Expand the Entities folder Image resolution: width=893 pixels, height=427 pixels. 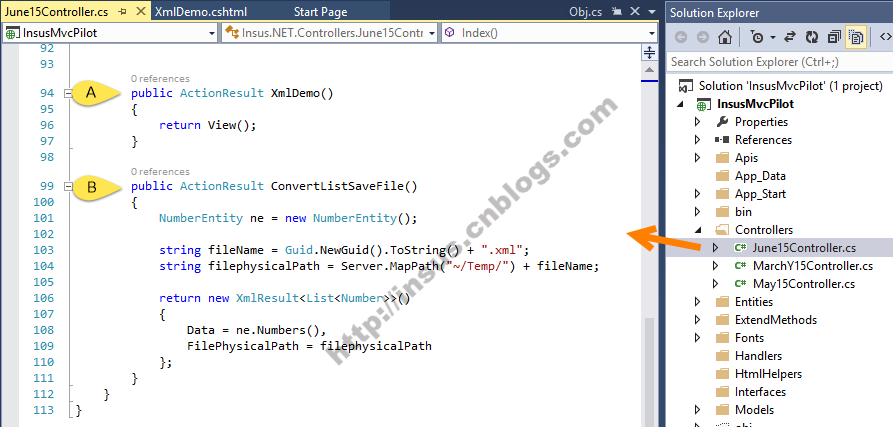(x=698, y=302)
